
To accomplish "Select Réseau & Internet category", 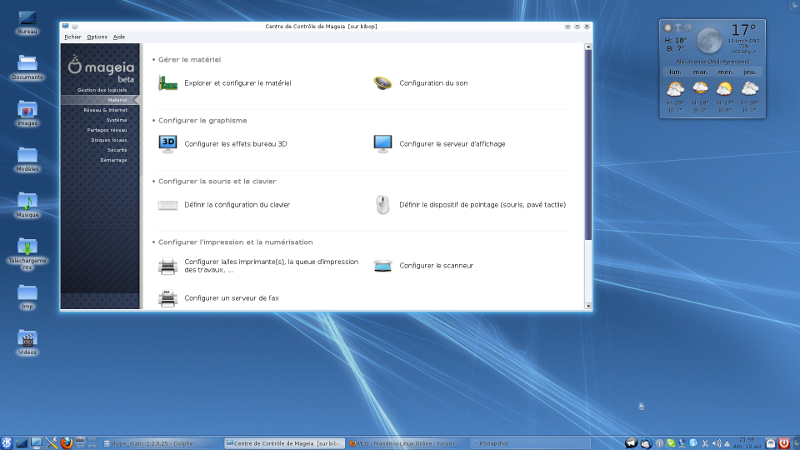I will pos(106,110).
